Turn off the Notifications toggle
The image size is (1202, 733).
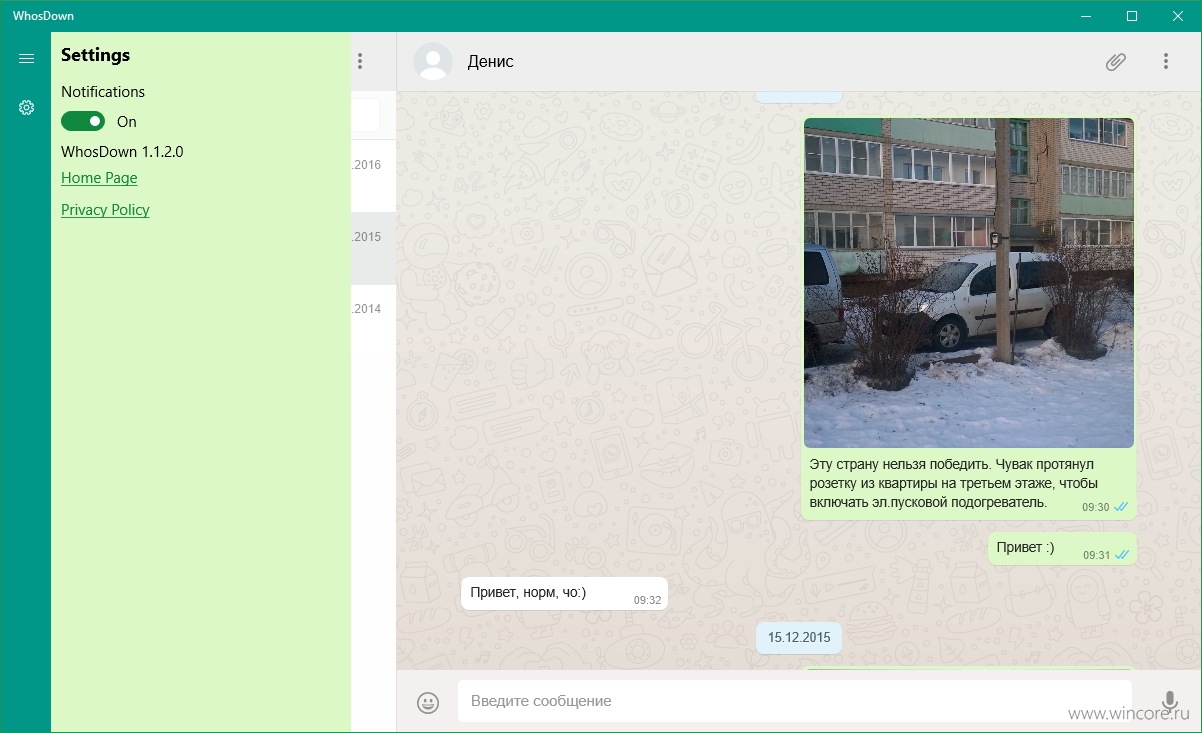(83, 121)
